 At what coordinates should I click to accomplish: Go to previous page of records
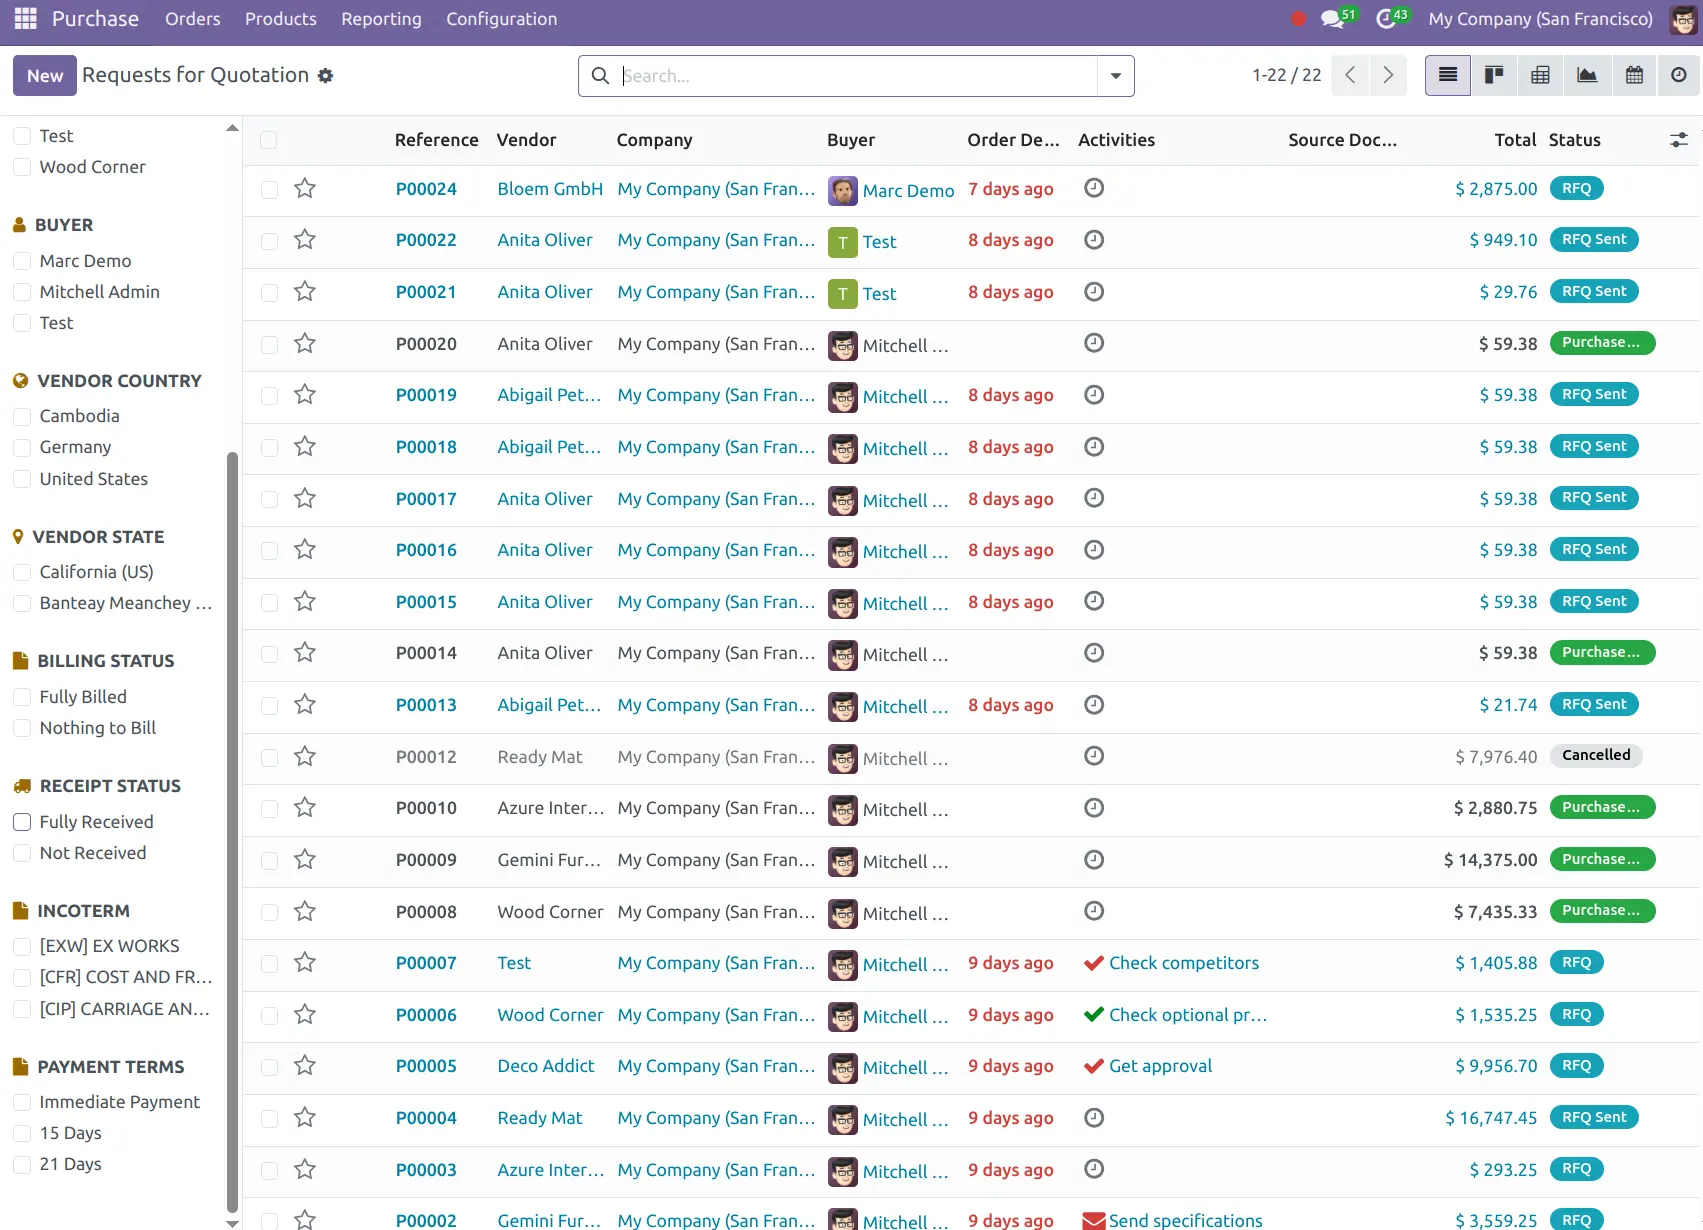click(x=1350, y=75)
